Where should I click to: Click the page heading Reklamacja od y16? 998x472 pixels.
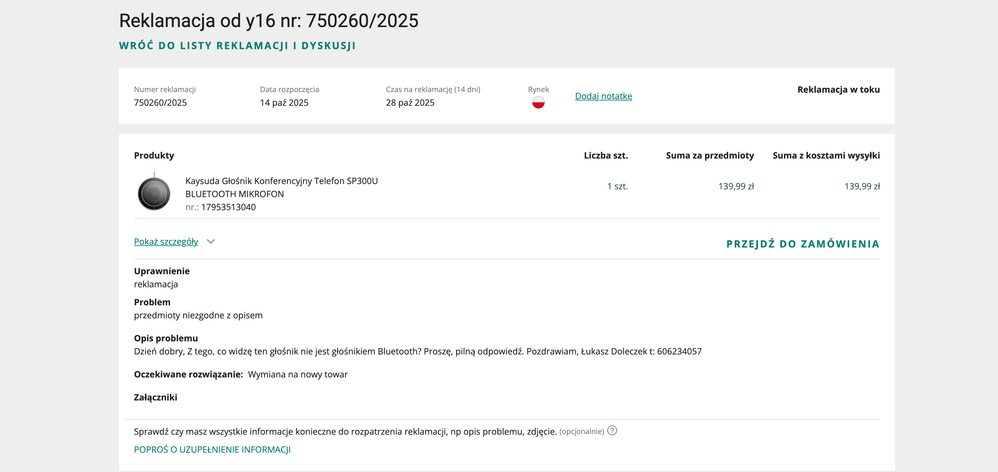(268, 21)
